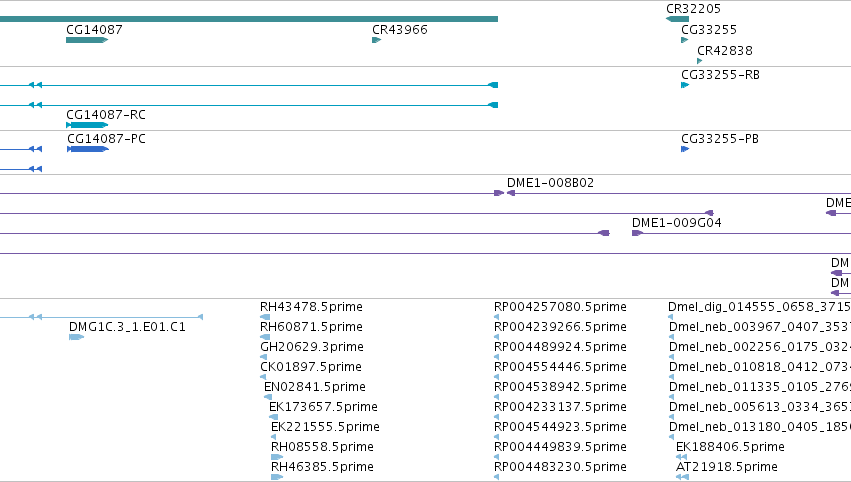Screen dimensions: 851x482
Task: Click the EK173657.5prime EST glyph
Action: pos(274,417)
